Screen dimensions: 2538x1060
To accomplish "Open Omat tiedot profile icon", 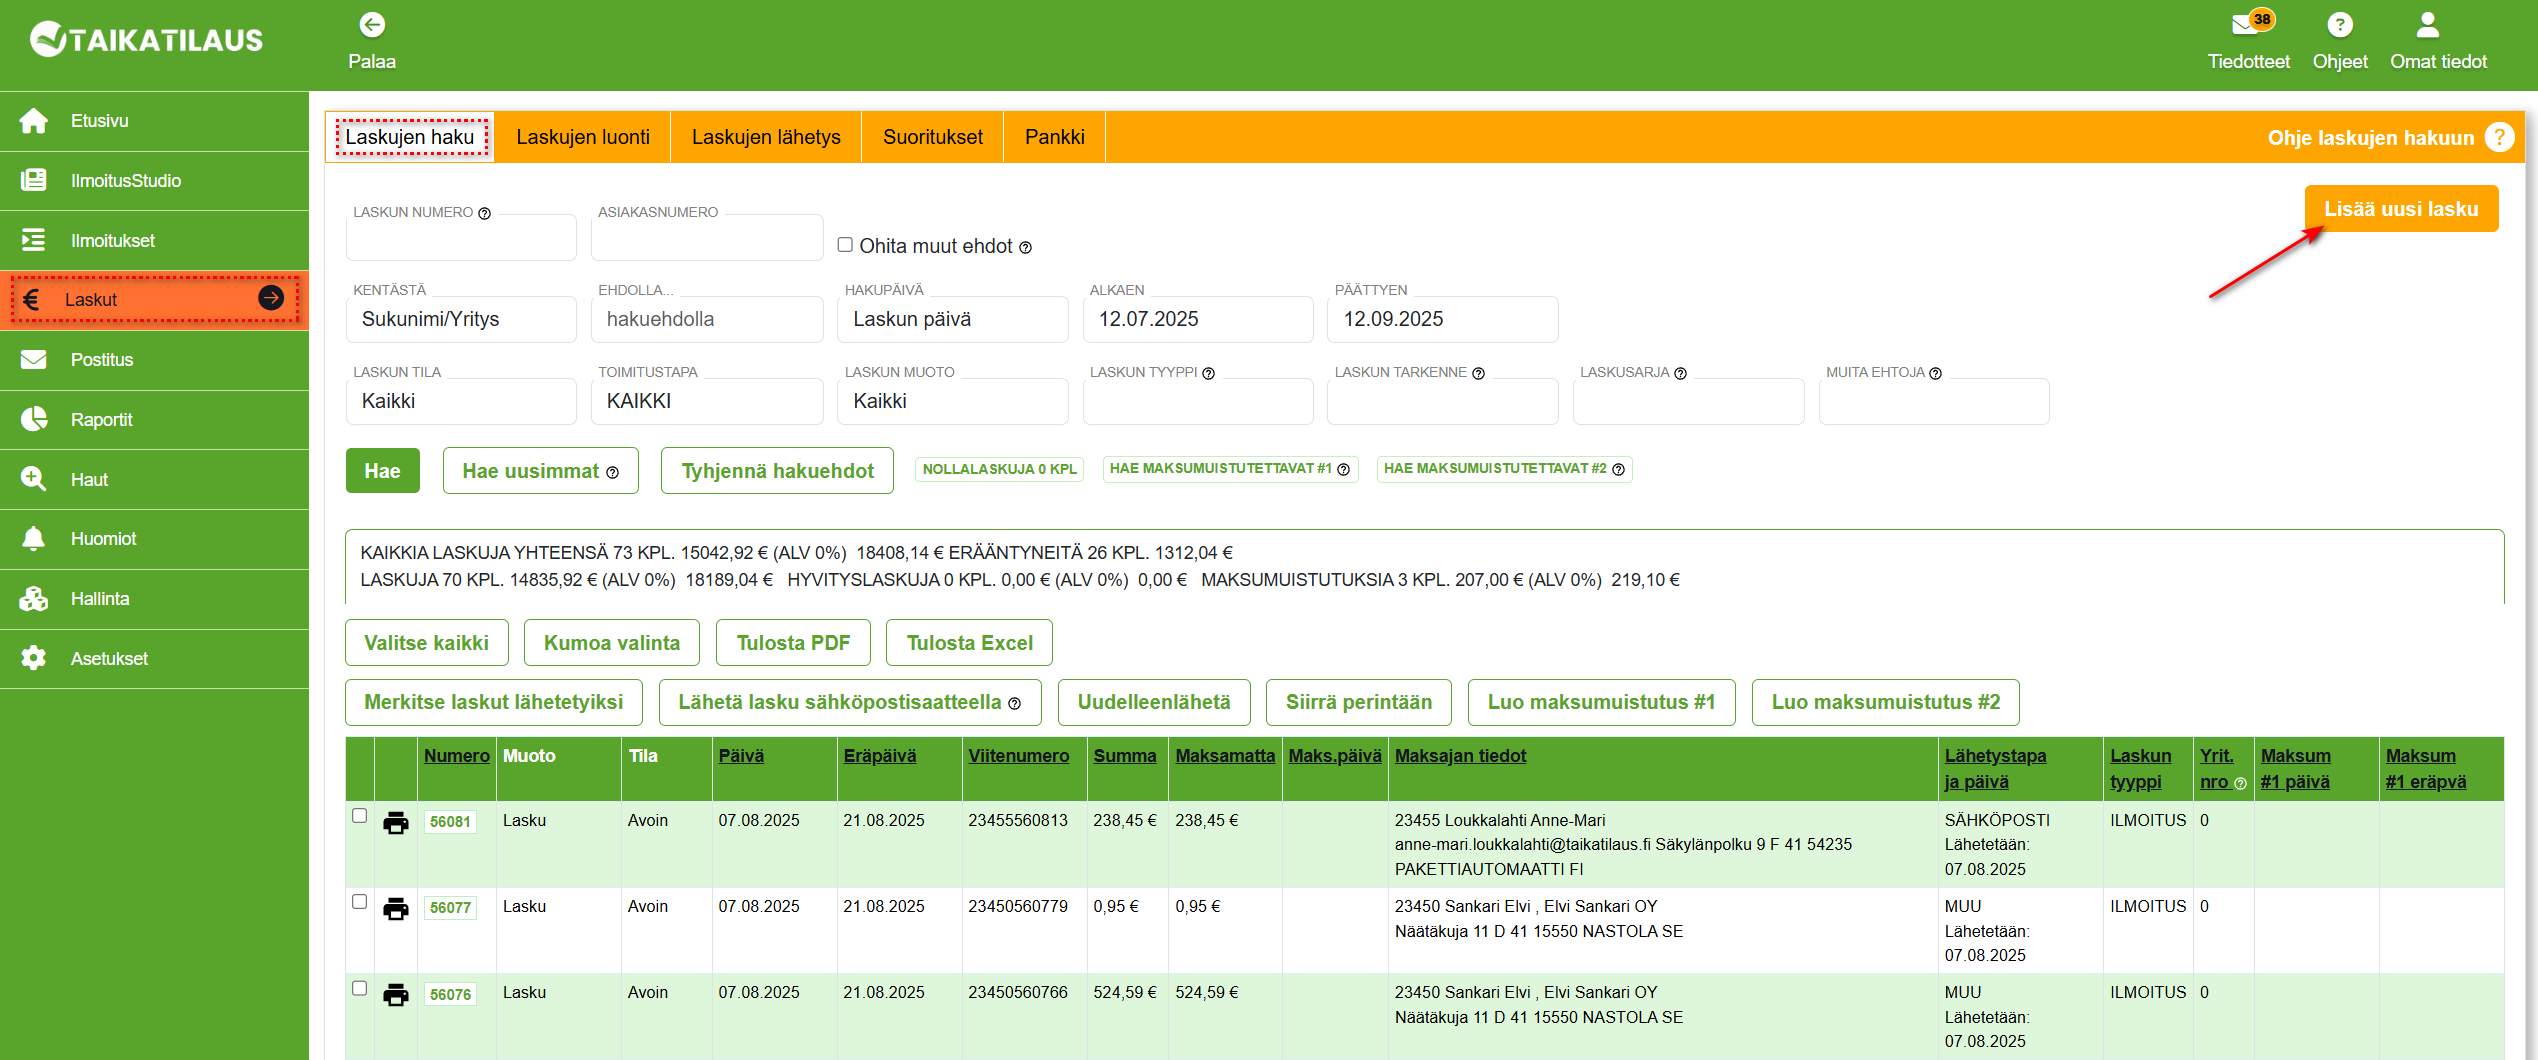I will (2427, 24).
